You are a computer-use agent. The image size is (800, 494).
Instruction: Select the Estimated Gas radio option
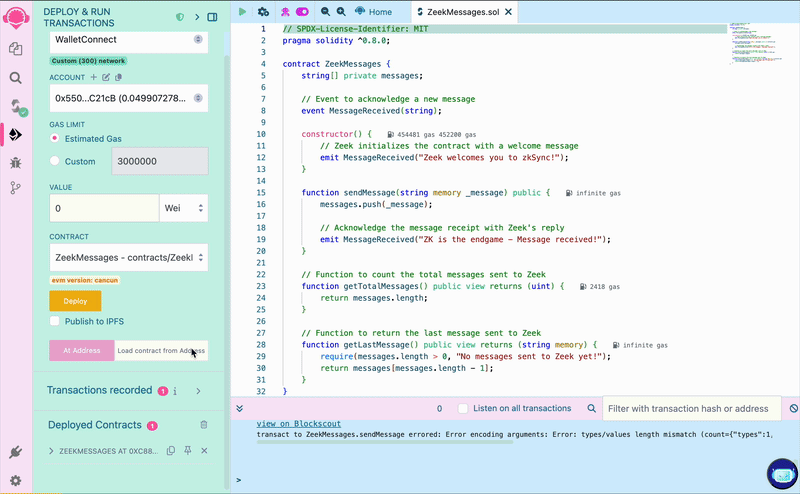click(55, 138)
